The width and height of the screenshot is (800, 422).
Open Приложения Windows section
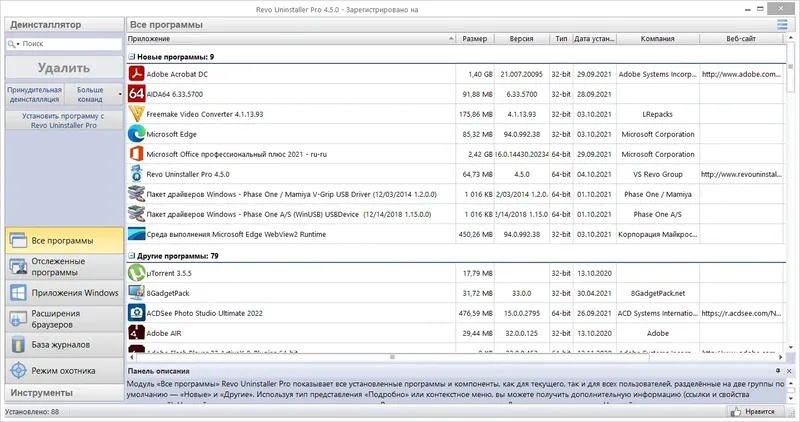tap(64, 292)
